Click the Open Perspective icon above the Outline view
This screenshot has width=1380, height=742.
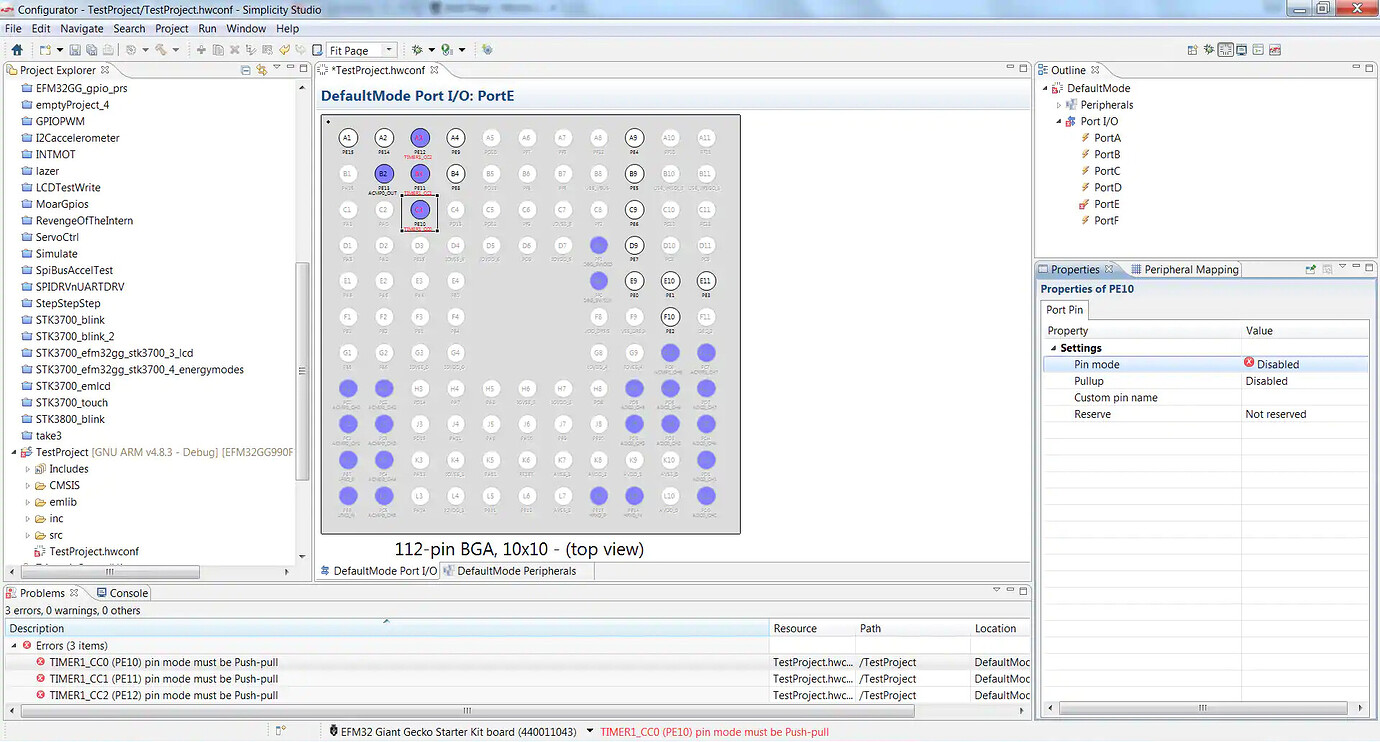tap(1191, 49)
